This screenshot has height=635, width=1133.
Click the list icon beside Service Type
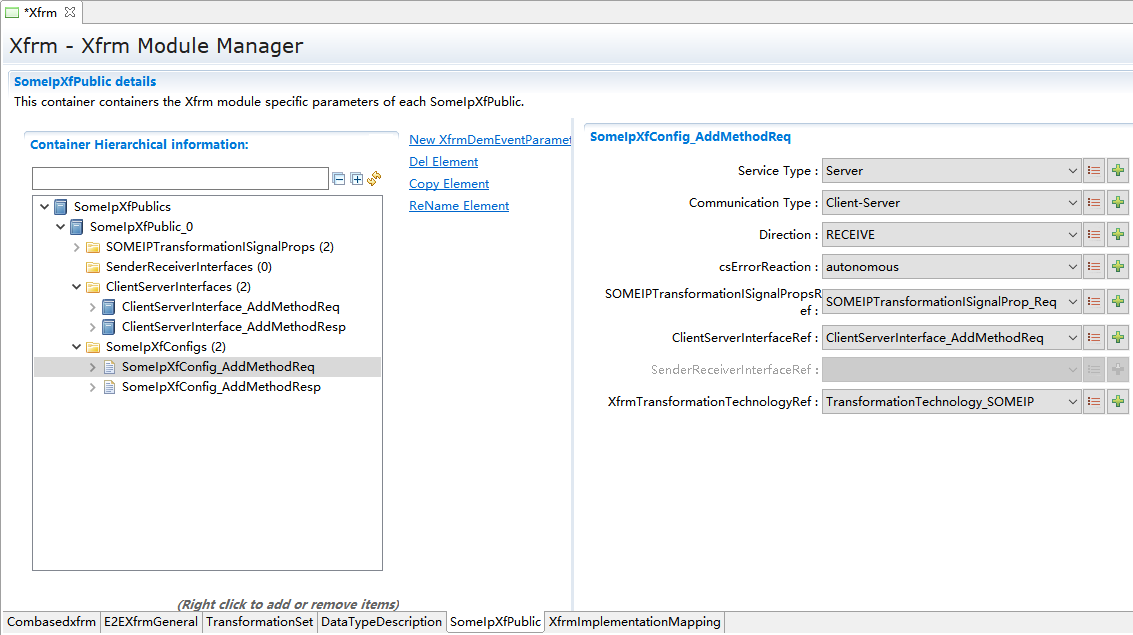point(1094,171)
